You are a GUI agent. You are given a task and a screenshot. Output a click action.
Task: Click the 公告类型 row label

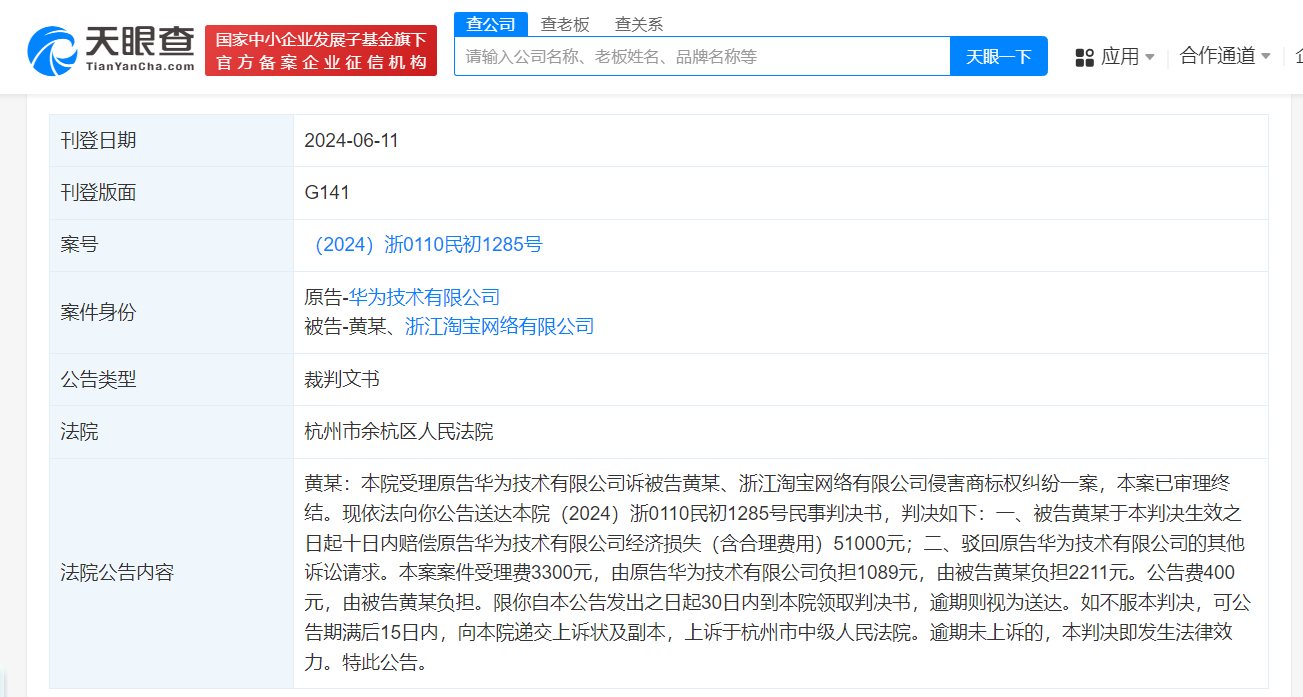pos(98,379)
